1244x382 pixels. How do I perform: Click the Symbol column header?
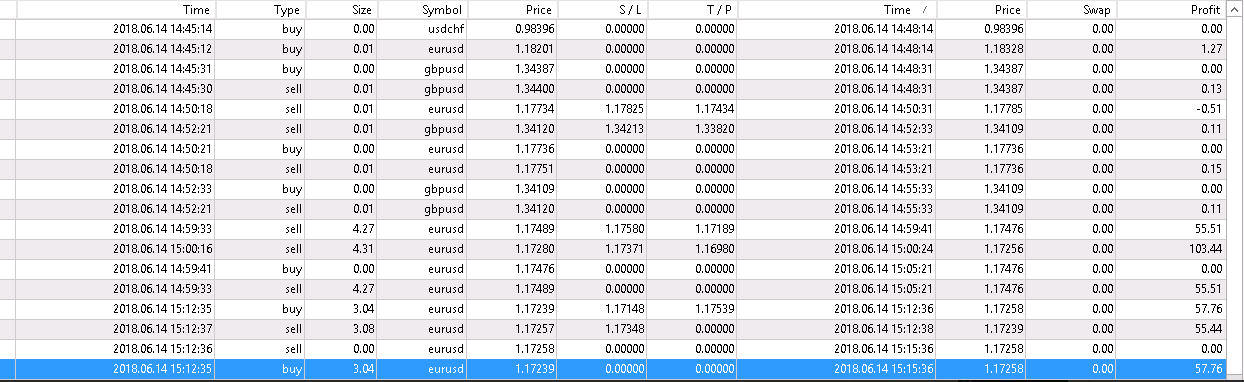click(x=424, y=9)
